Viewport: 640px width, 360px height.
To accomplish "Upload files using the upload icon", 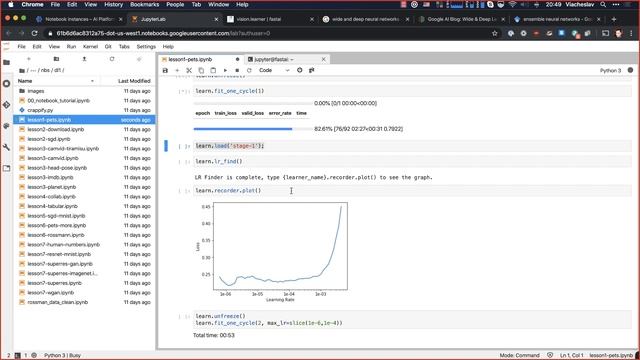I will [x=84, y=59].
